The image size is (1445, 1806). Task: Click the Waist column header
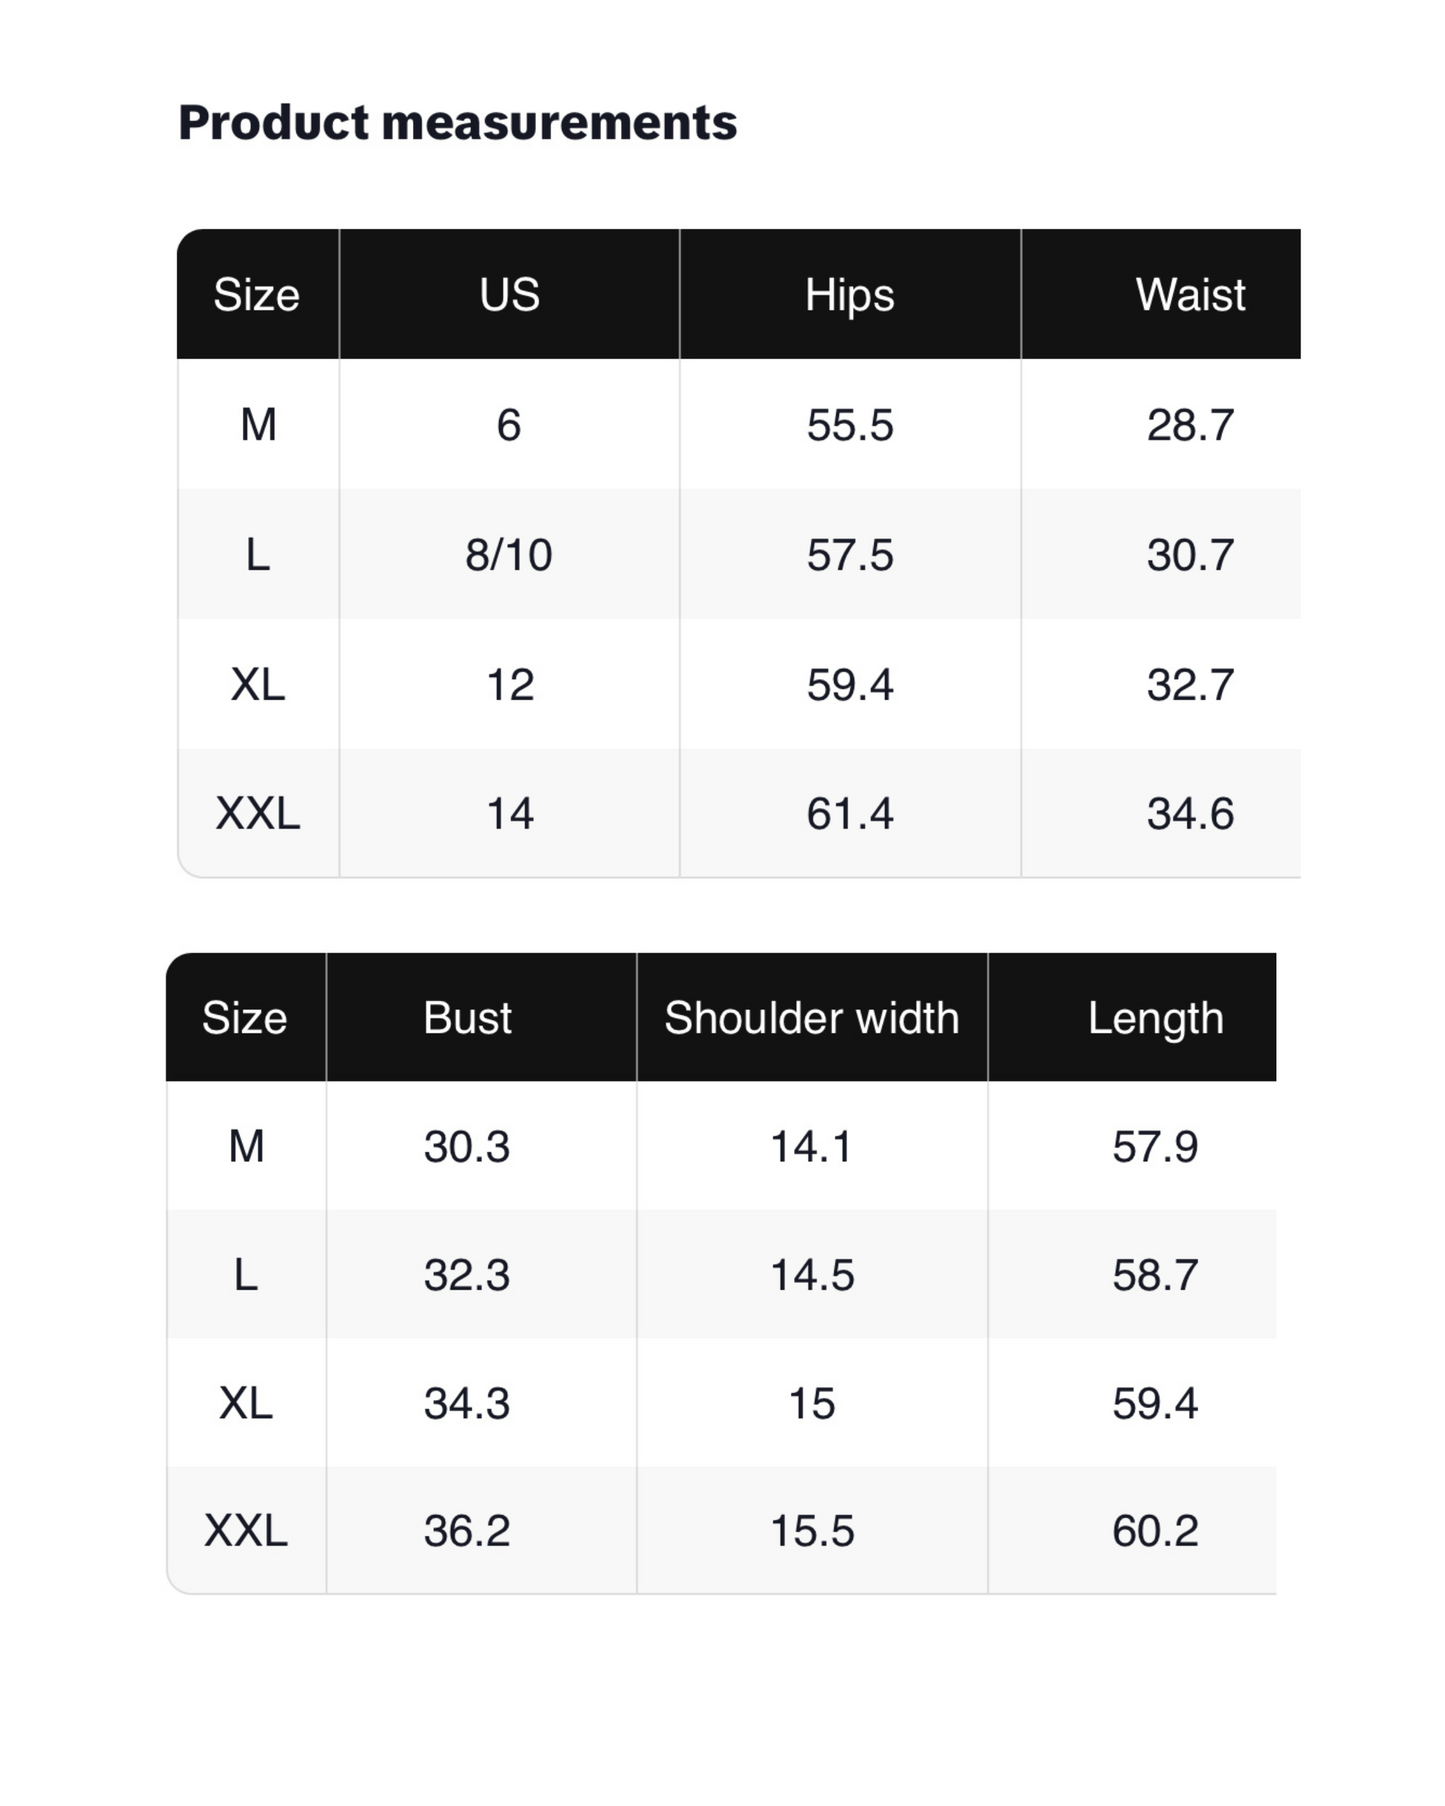(1190, 295)
